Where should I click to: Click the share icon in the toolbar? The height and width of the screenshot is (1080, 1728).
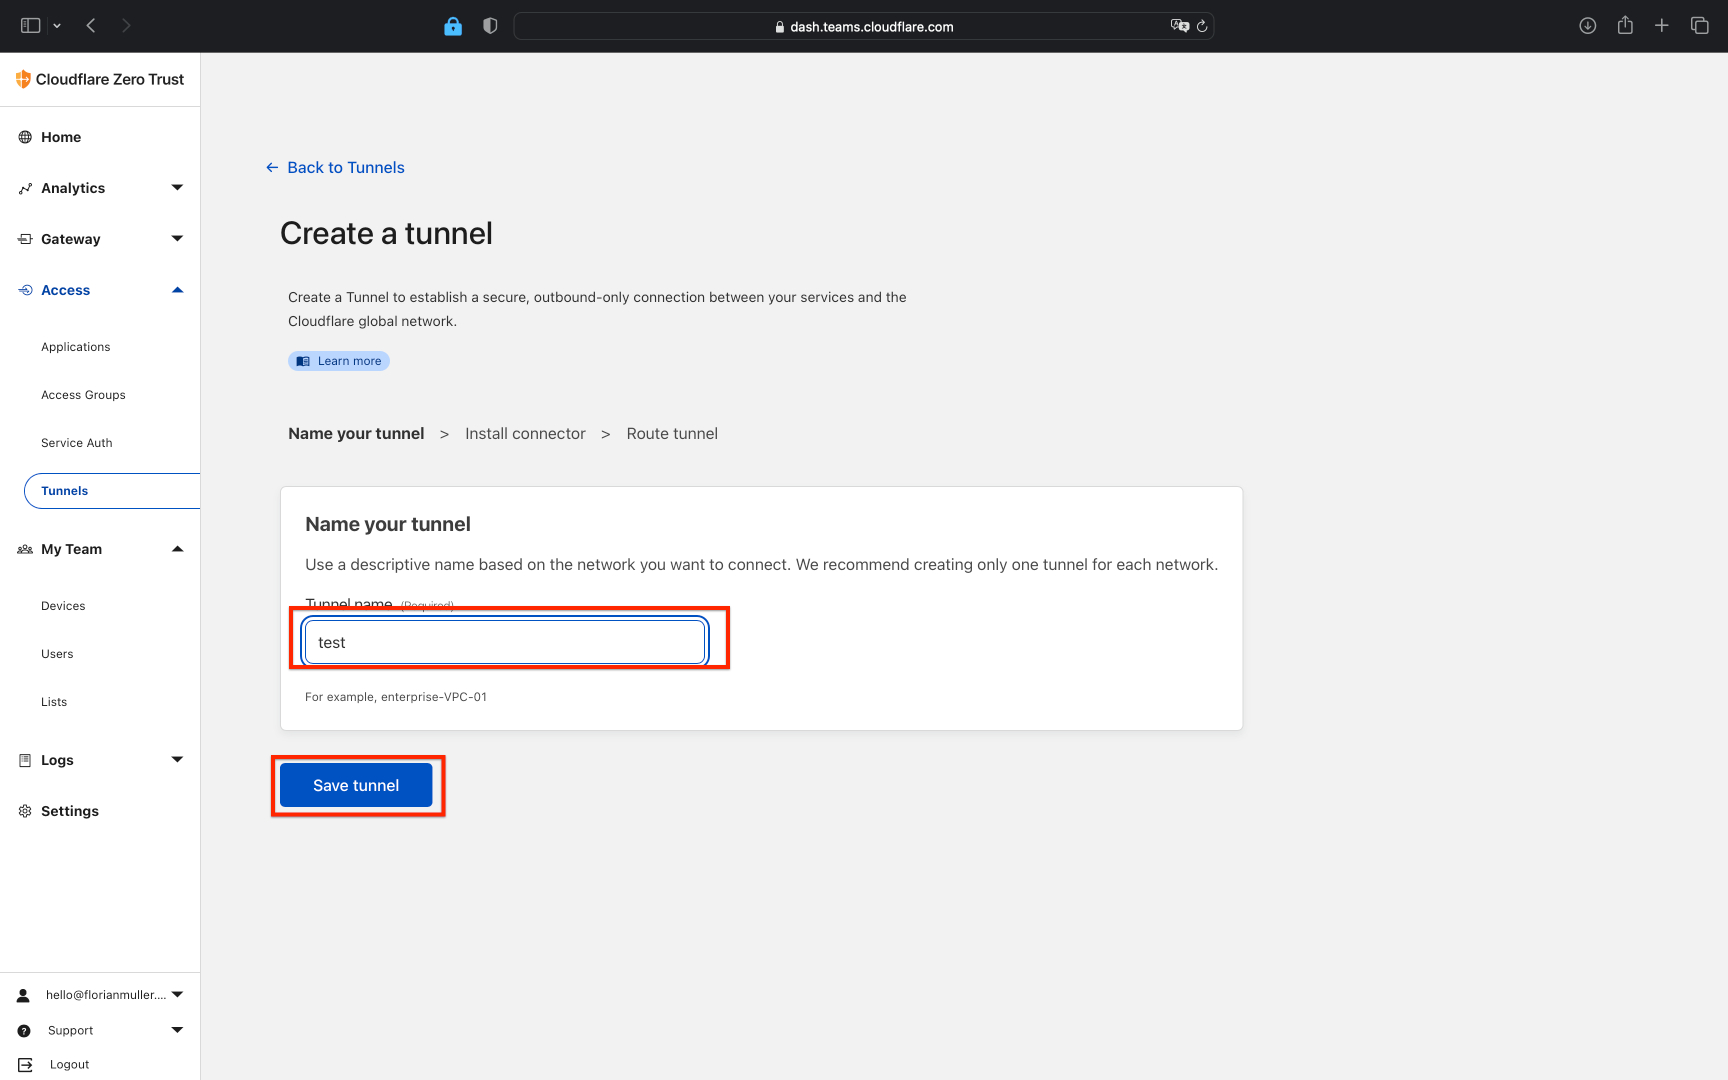[x=1625, y=25]
